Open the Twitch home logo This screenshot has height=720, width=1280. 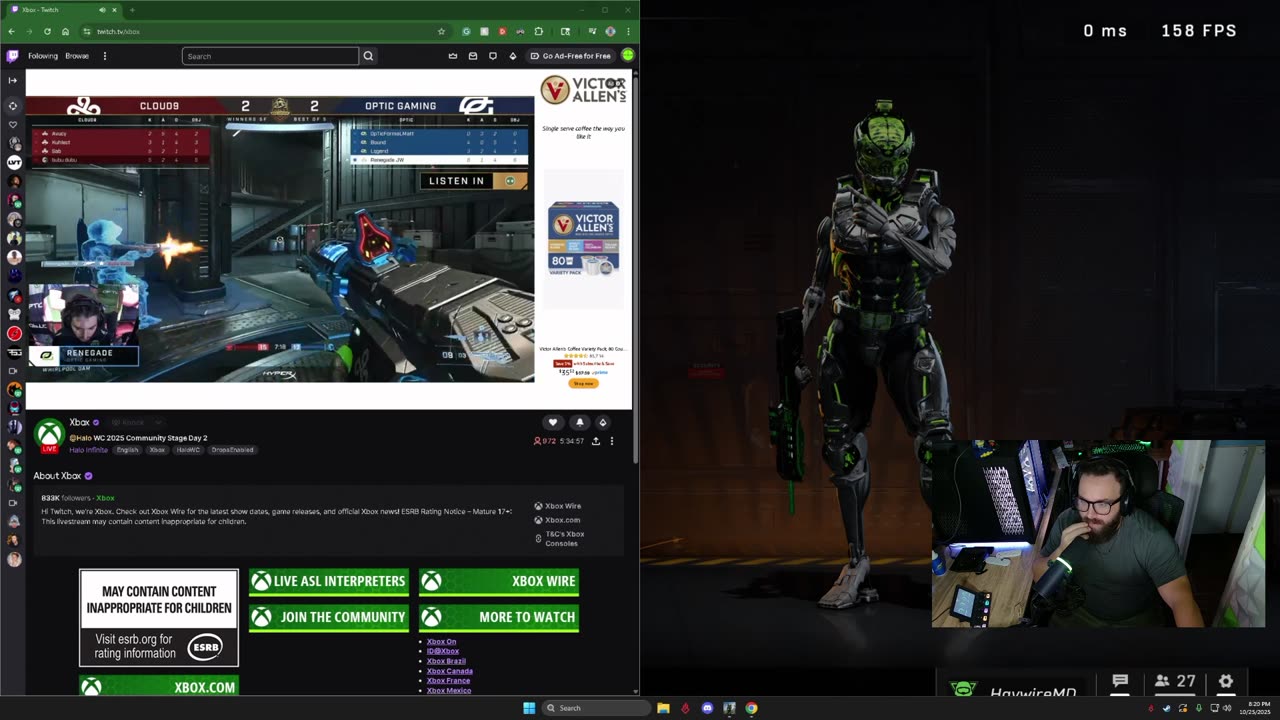coord(12,56)
